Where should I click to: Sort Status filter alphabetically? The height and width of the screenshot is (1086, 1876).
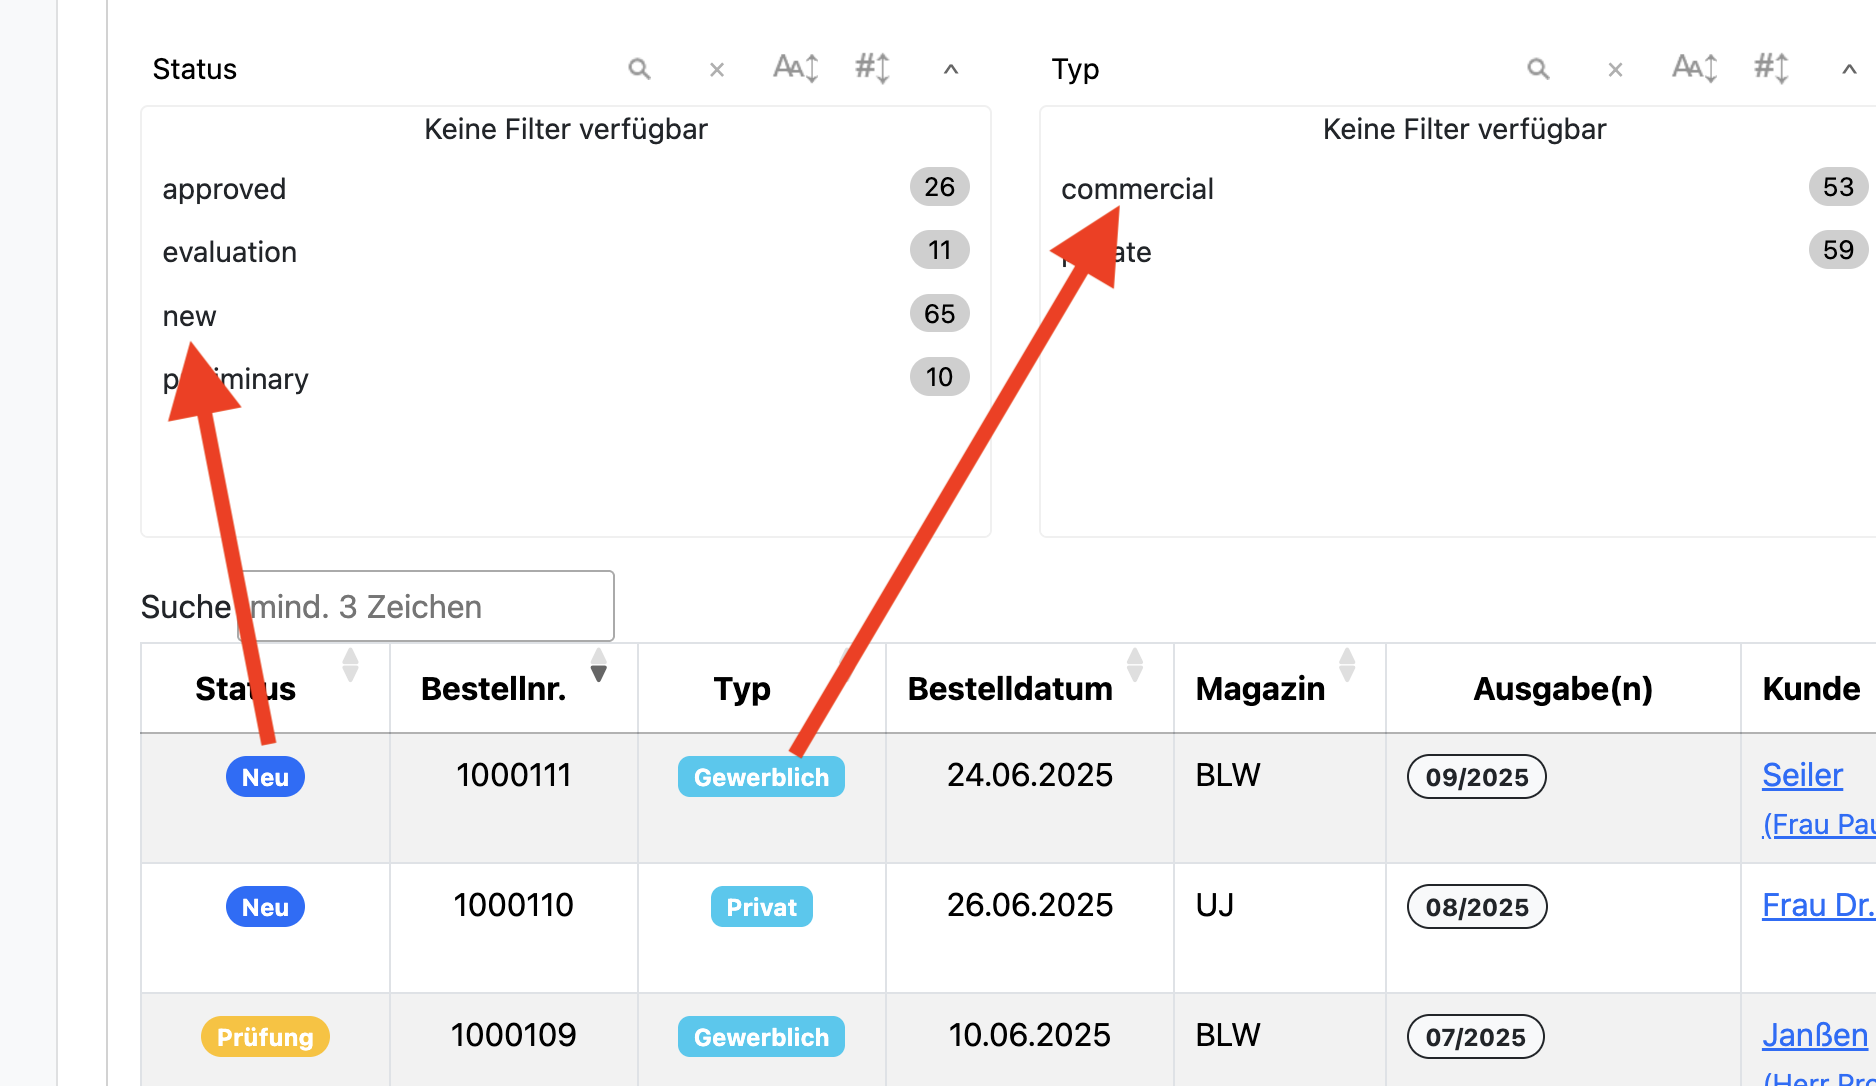pos(796,68)
